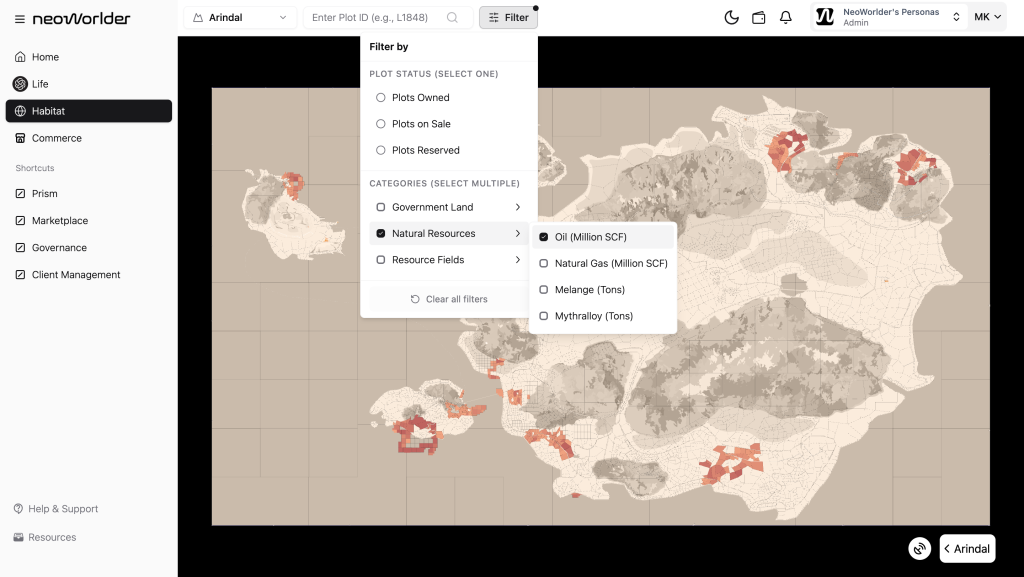The width and height of the screenshot is (1024, 577).
Task: Click the Governance external-link icon
Action: tap(20, 247)
